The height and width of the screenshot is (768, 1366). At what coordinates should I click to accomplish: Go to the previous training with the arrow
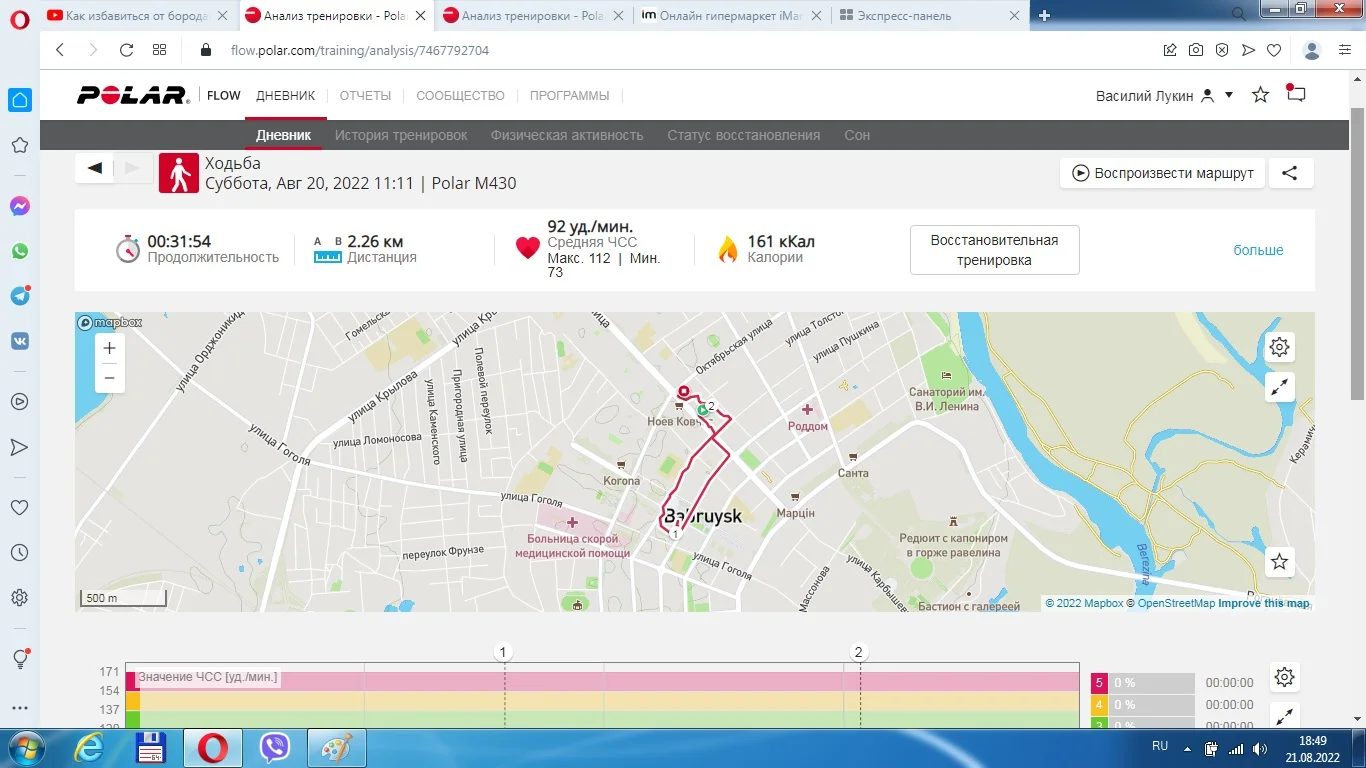[95, 168]
